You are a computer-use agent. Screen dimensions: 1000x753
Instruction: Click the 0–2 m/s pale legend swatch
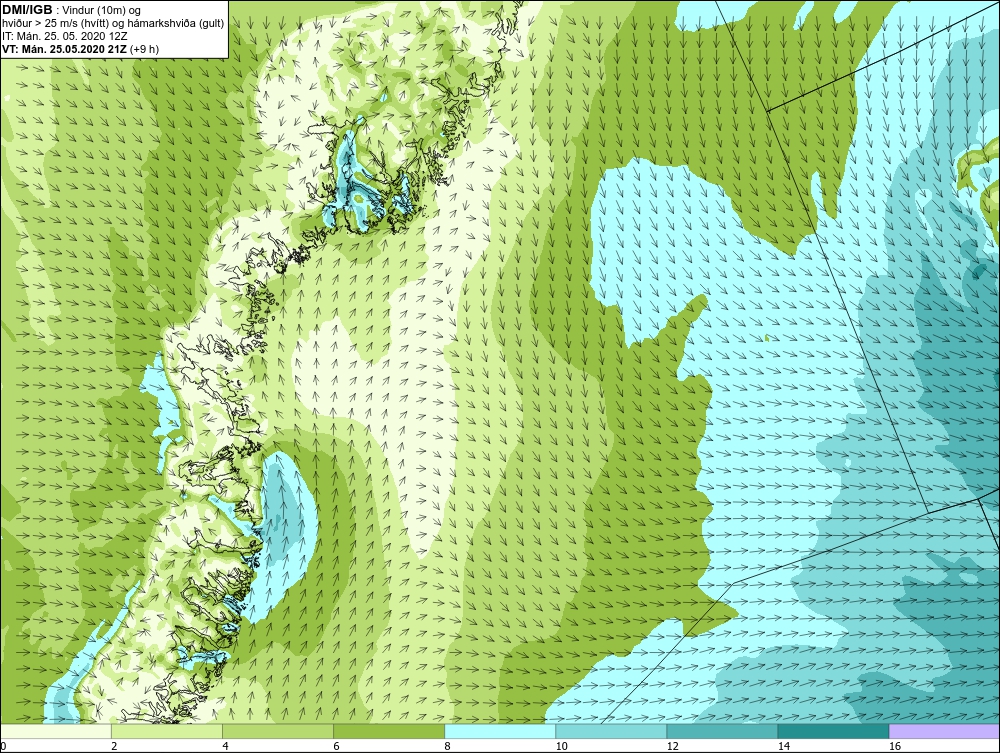56,731
